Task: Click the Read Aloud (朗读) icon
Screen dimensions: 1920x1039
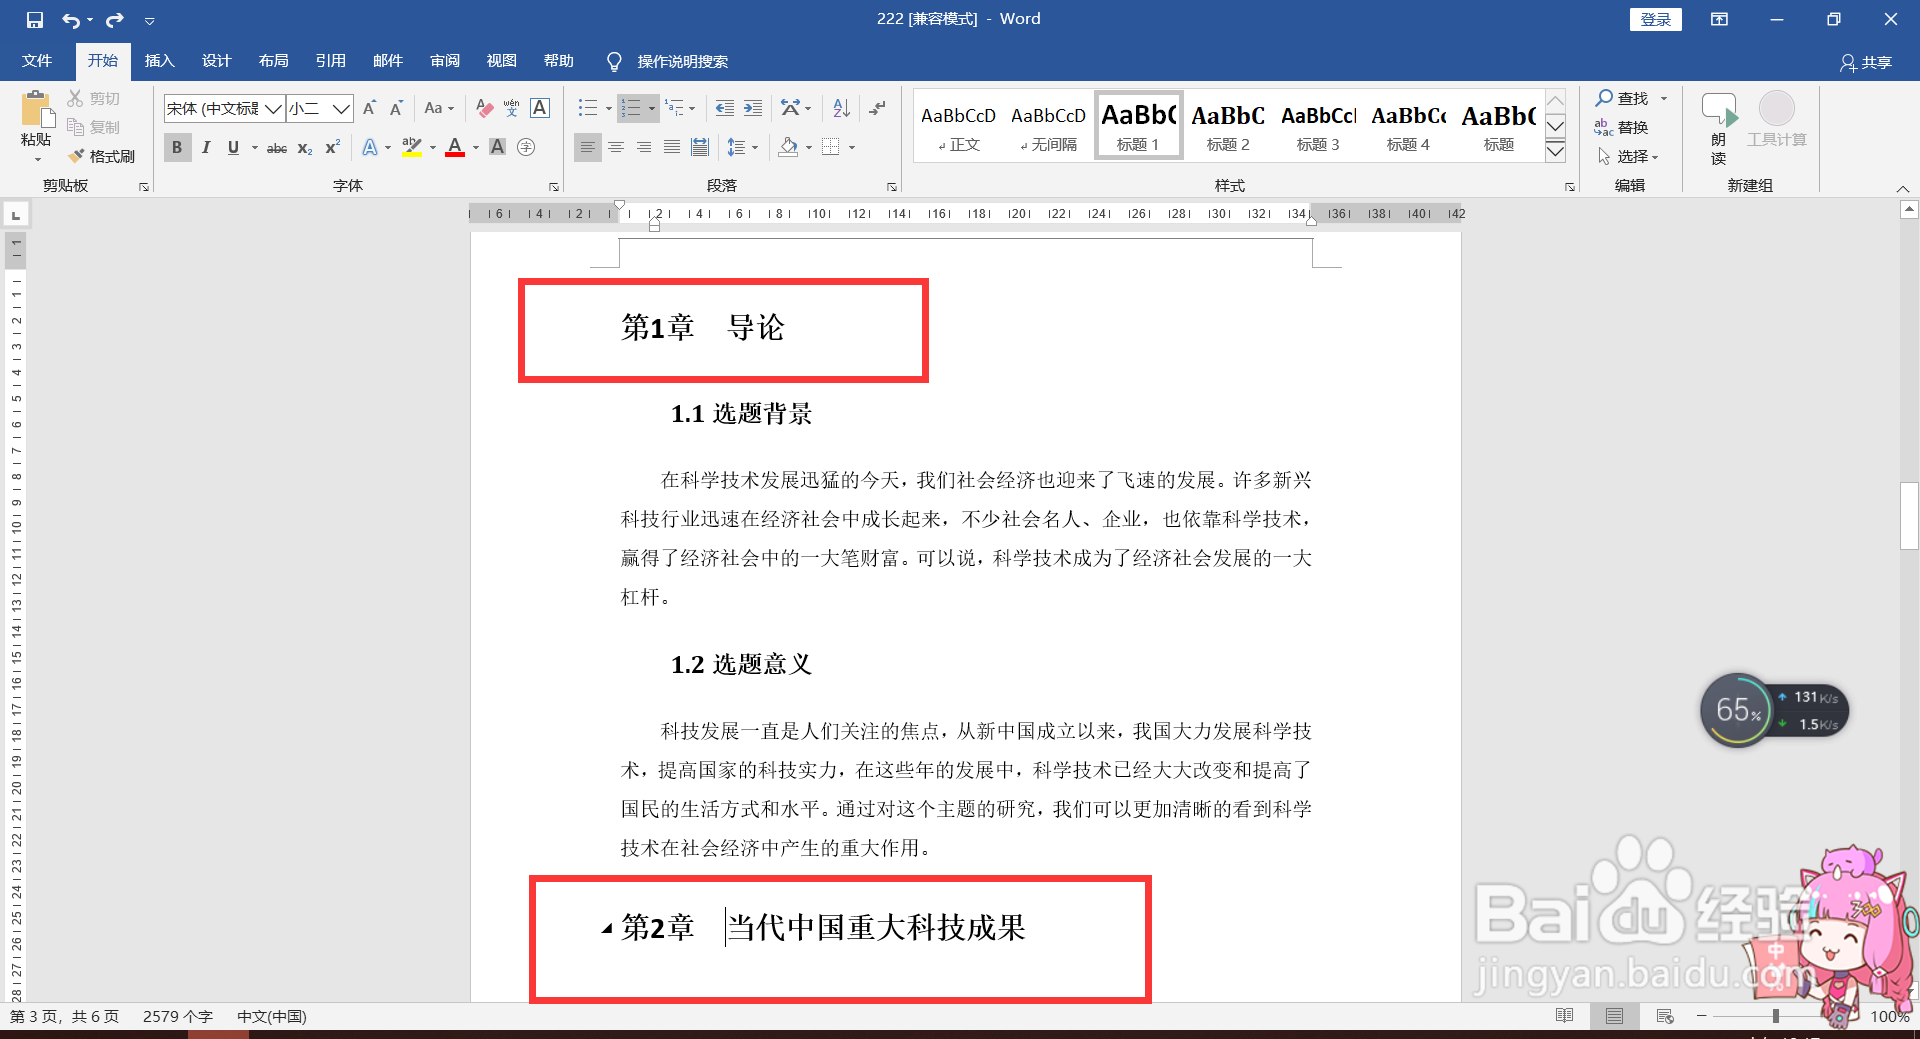Action: pyautogui.click(x=1719, y=128)
